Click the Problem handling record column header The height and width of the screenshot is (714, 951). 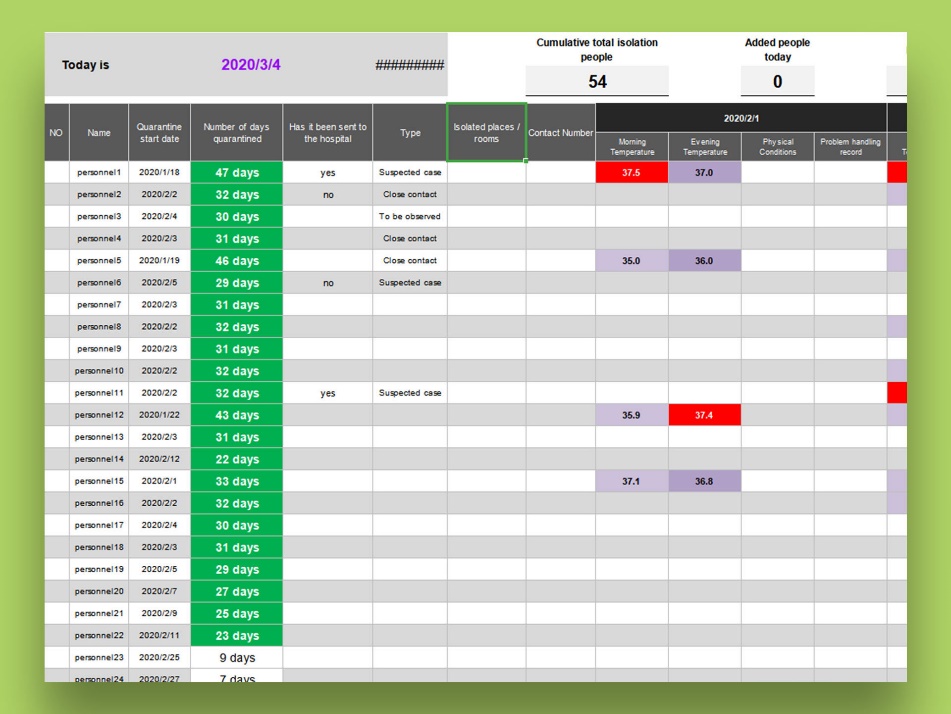[852, 145]
